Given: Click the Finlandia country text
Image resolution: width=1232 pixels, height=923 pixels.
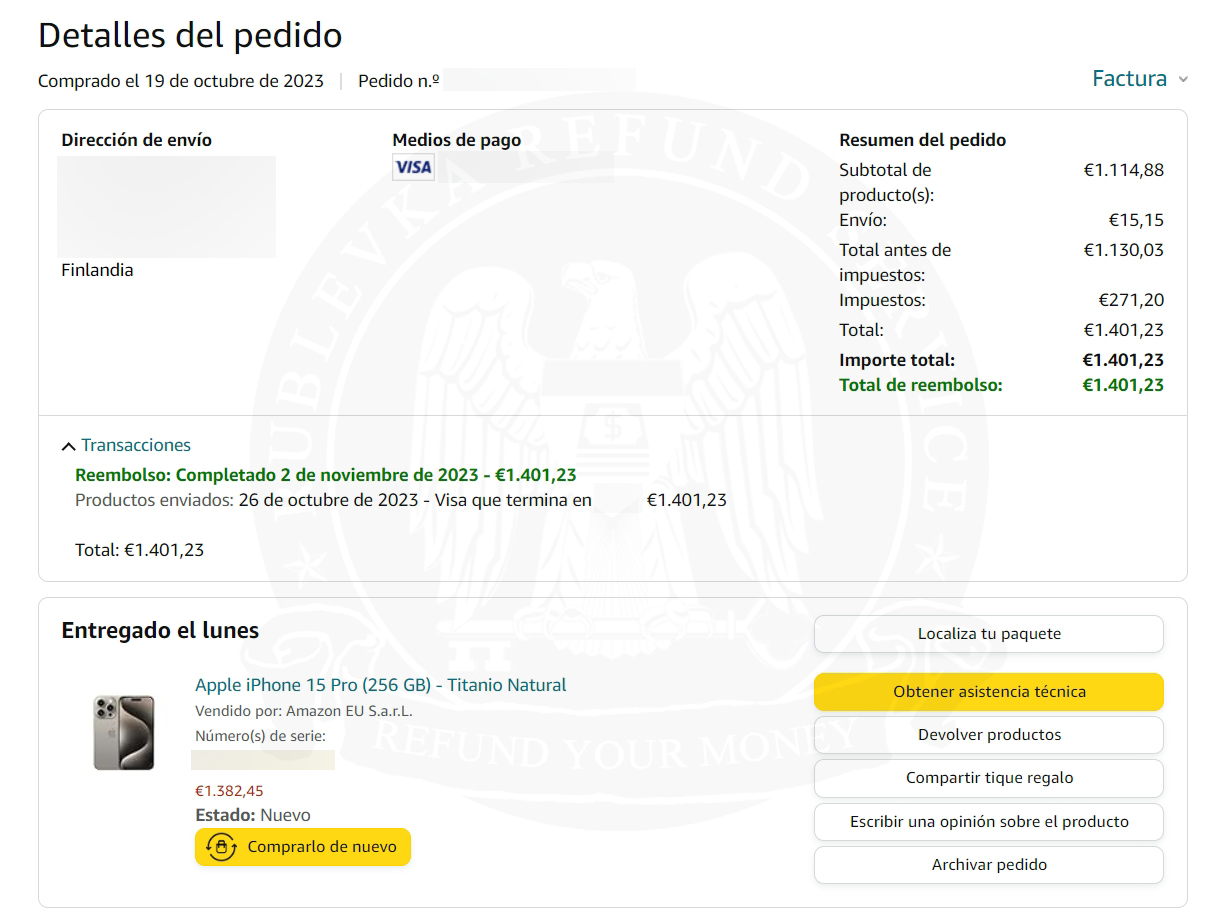Looking at the screenshot, I should (x=97, y=270).
